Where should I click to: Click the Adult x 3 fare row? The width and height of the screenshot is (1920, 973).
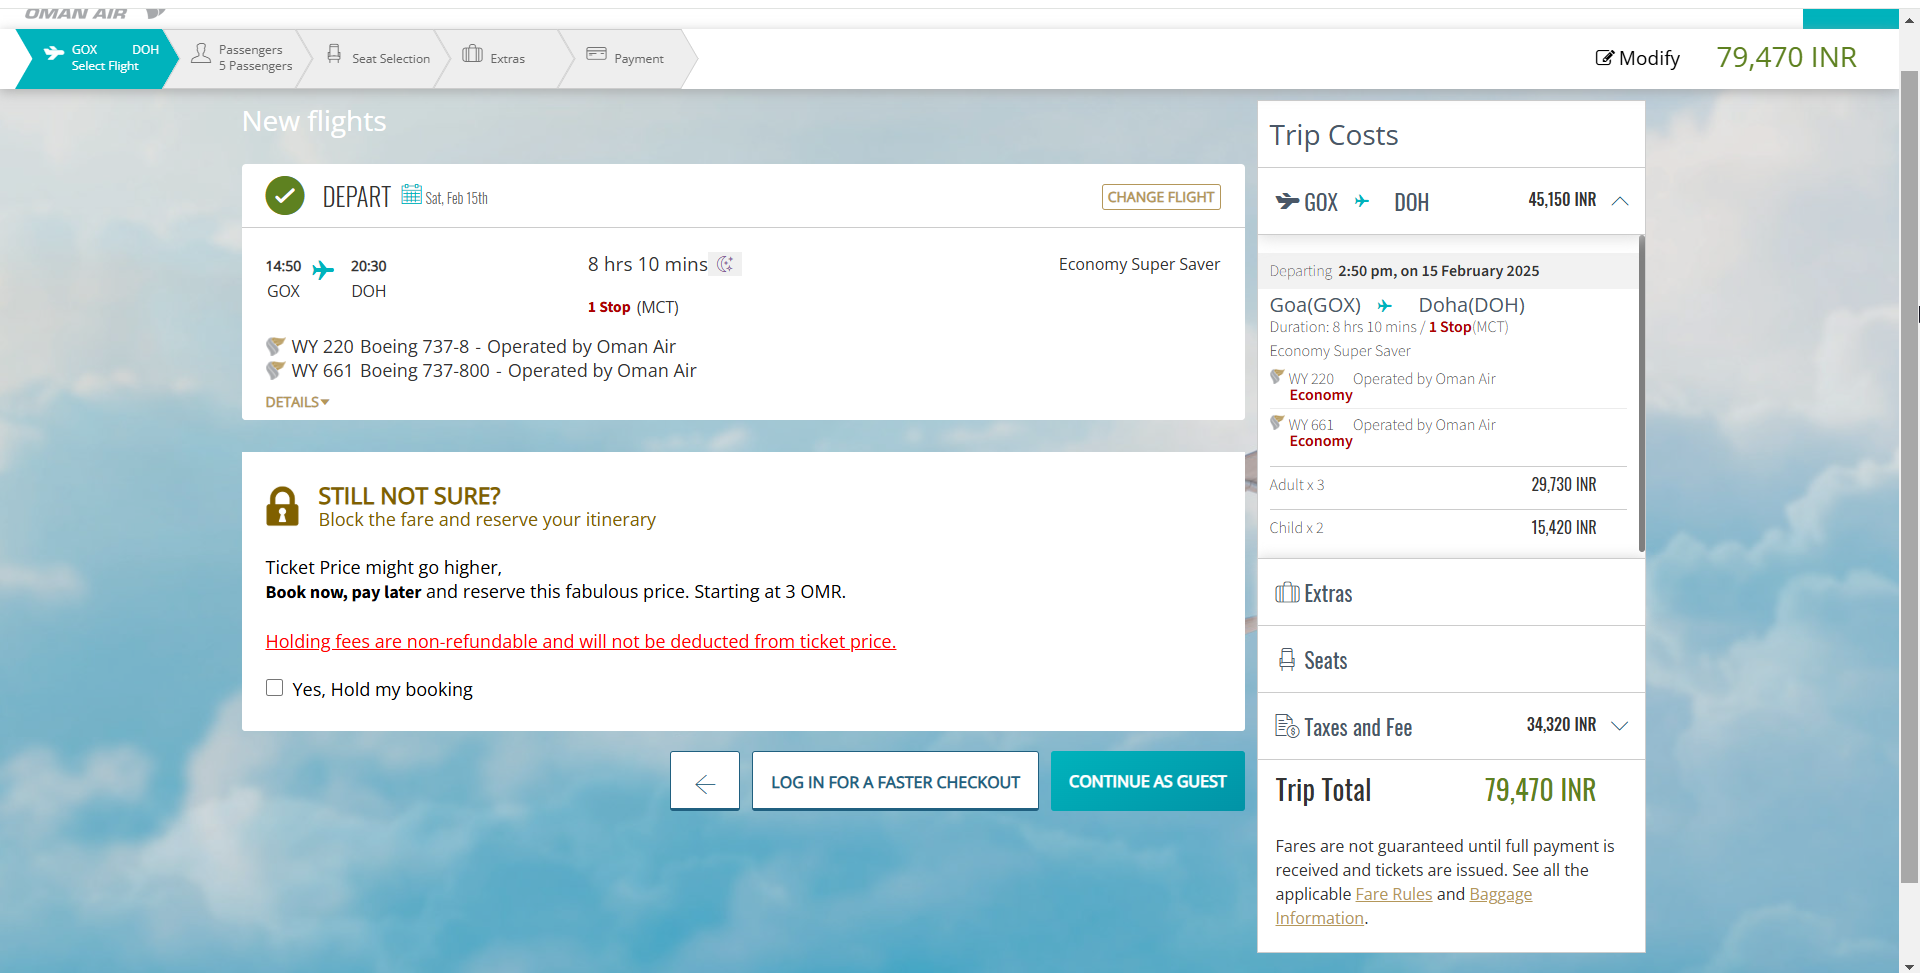1448,485
